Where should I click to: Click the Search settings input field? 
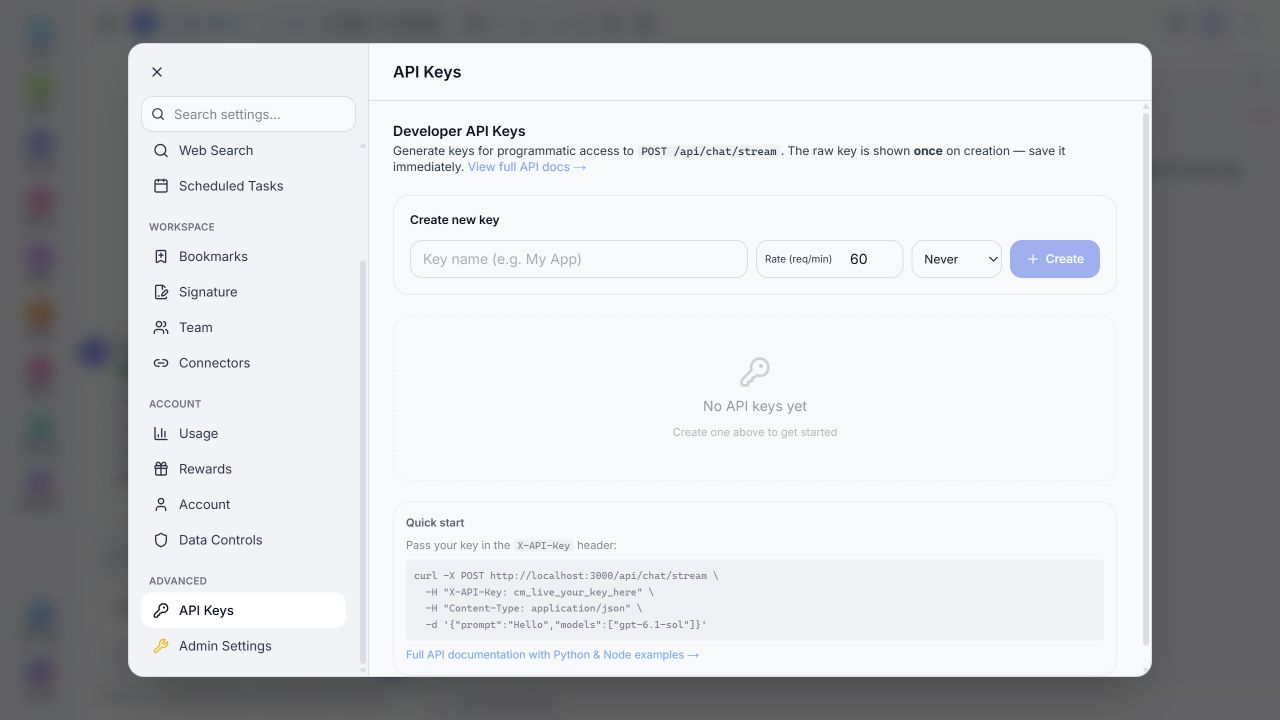[248, 114]
